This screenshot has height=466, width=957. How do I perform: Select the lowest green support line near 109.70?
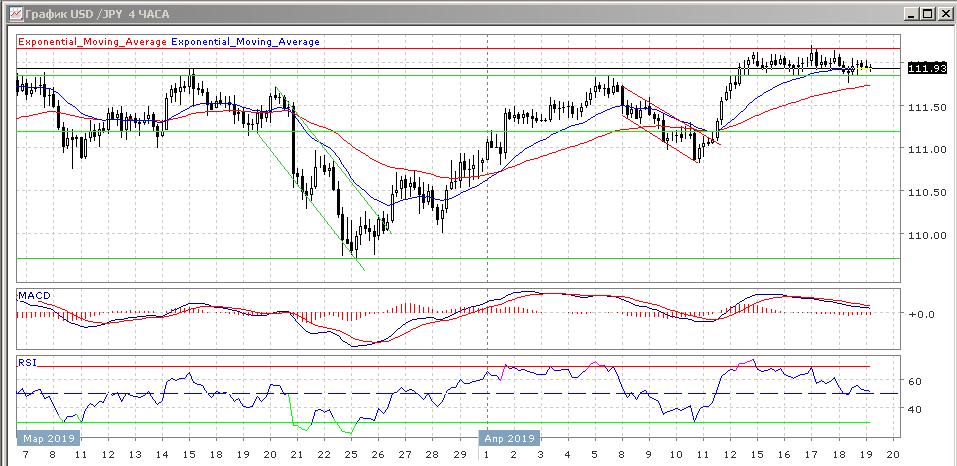coord(458,258)
